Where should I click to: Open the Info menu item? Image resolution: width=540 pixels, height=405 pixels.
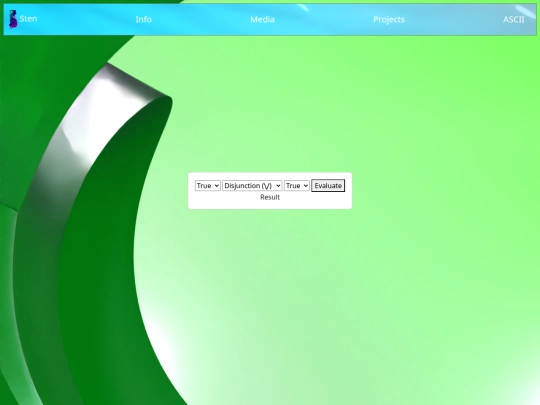pos(144,19)
